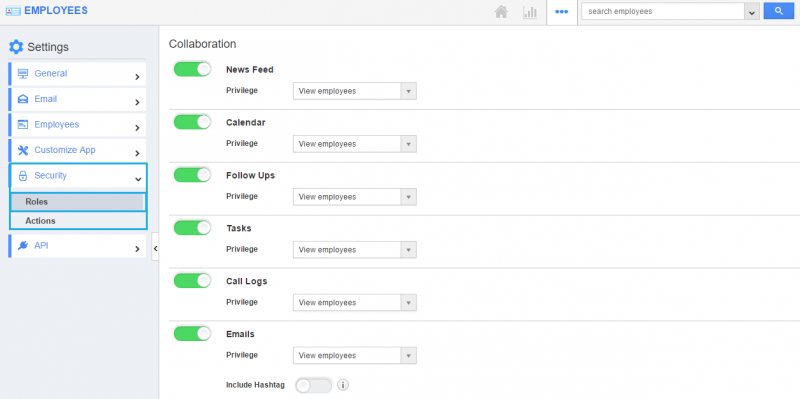Image resolution: width=800 pixels, height=399 pixels.
Task: Enable the Include Hashtag toggle
Action: pyautogui.click(x=314, y=385)
